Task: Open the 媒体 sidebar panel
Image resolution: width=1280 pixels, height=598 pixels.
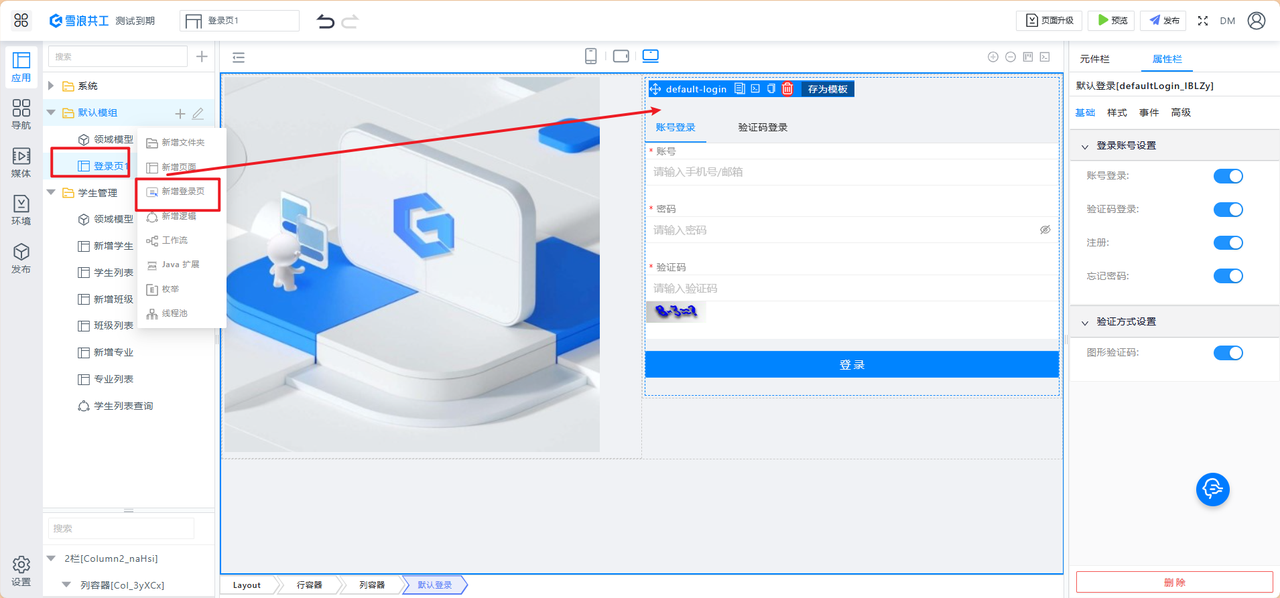Action: [21, 163]
